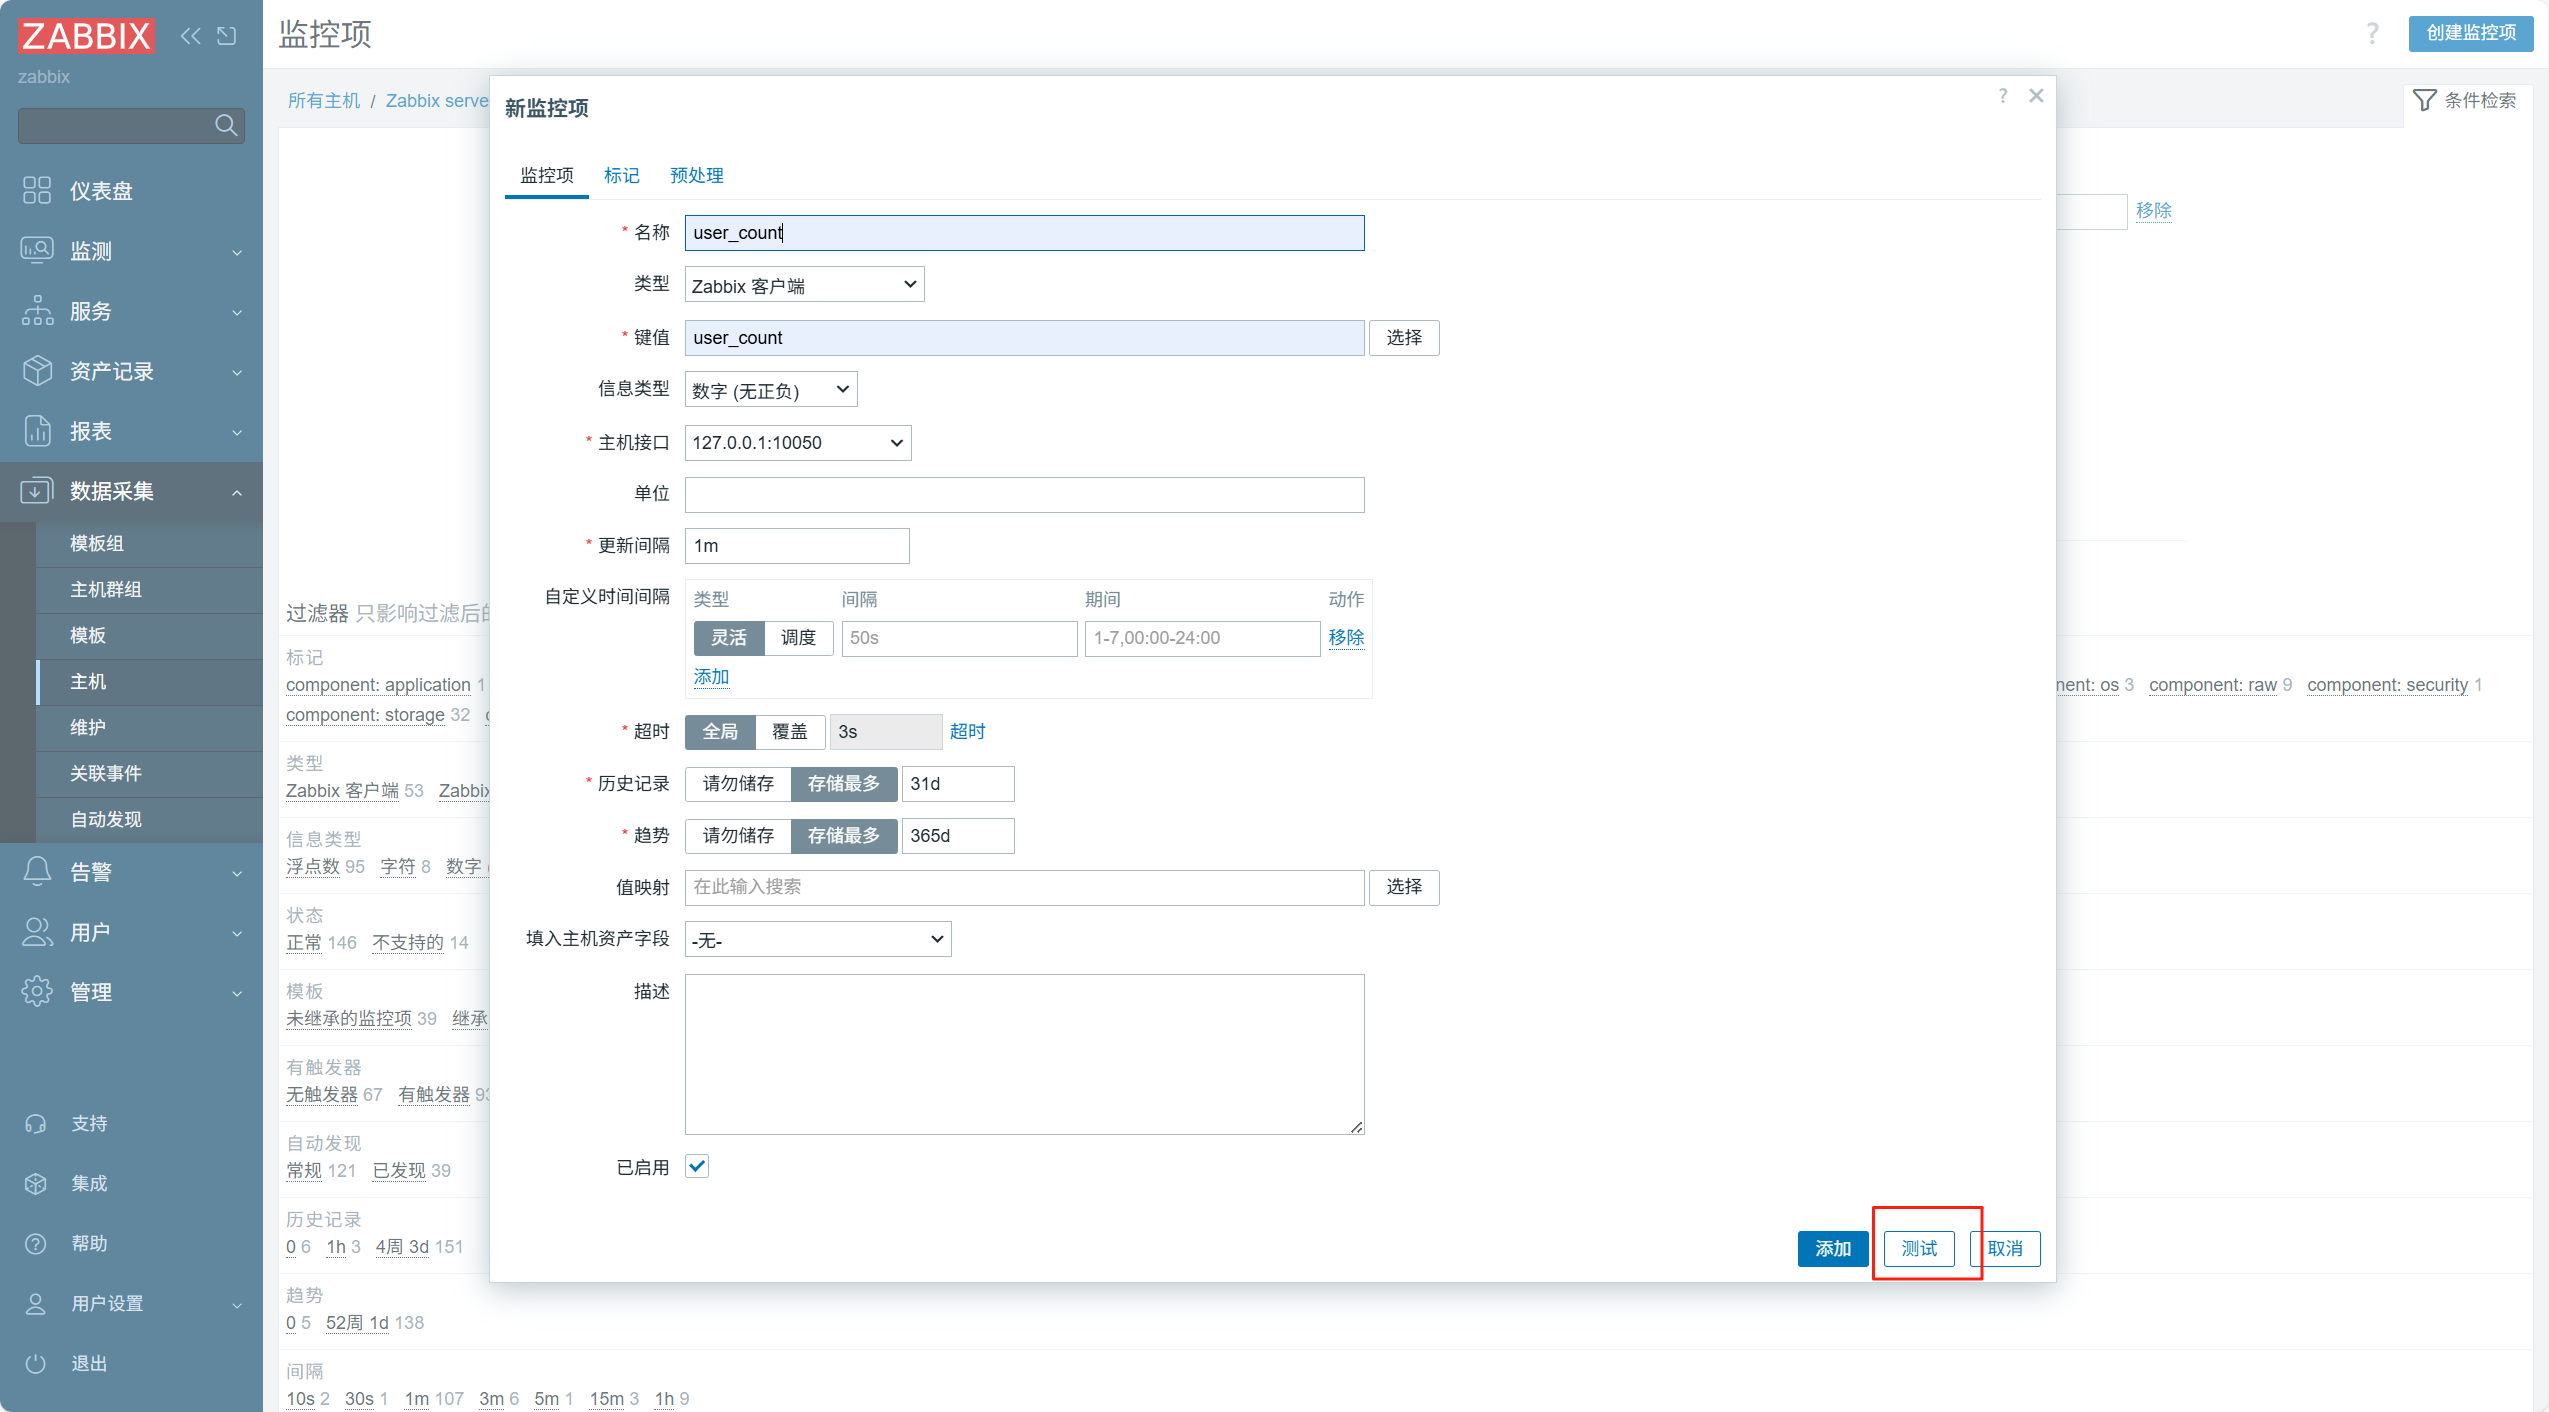
Task: Click the 退出 power icon
Action: 36,1363
